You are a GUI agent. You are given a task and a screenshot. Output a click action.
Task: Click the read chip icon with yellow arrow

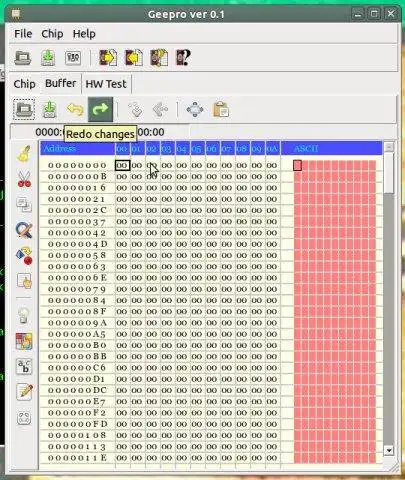click(x=108, y=58)
